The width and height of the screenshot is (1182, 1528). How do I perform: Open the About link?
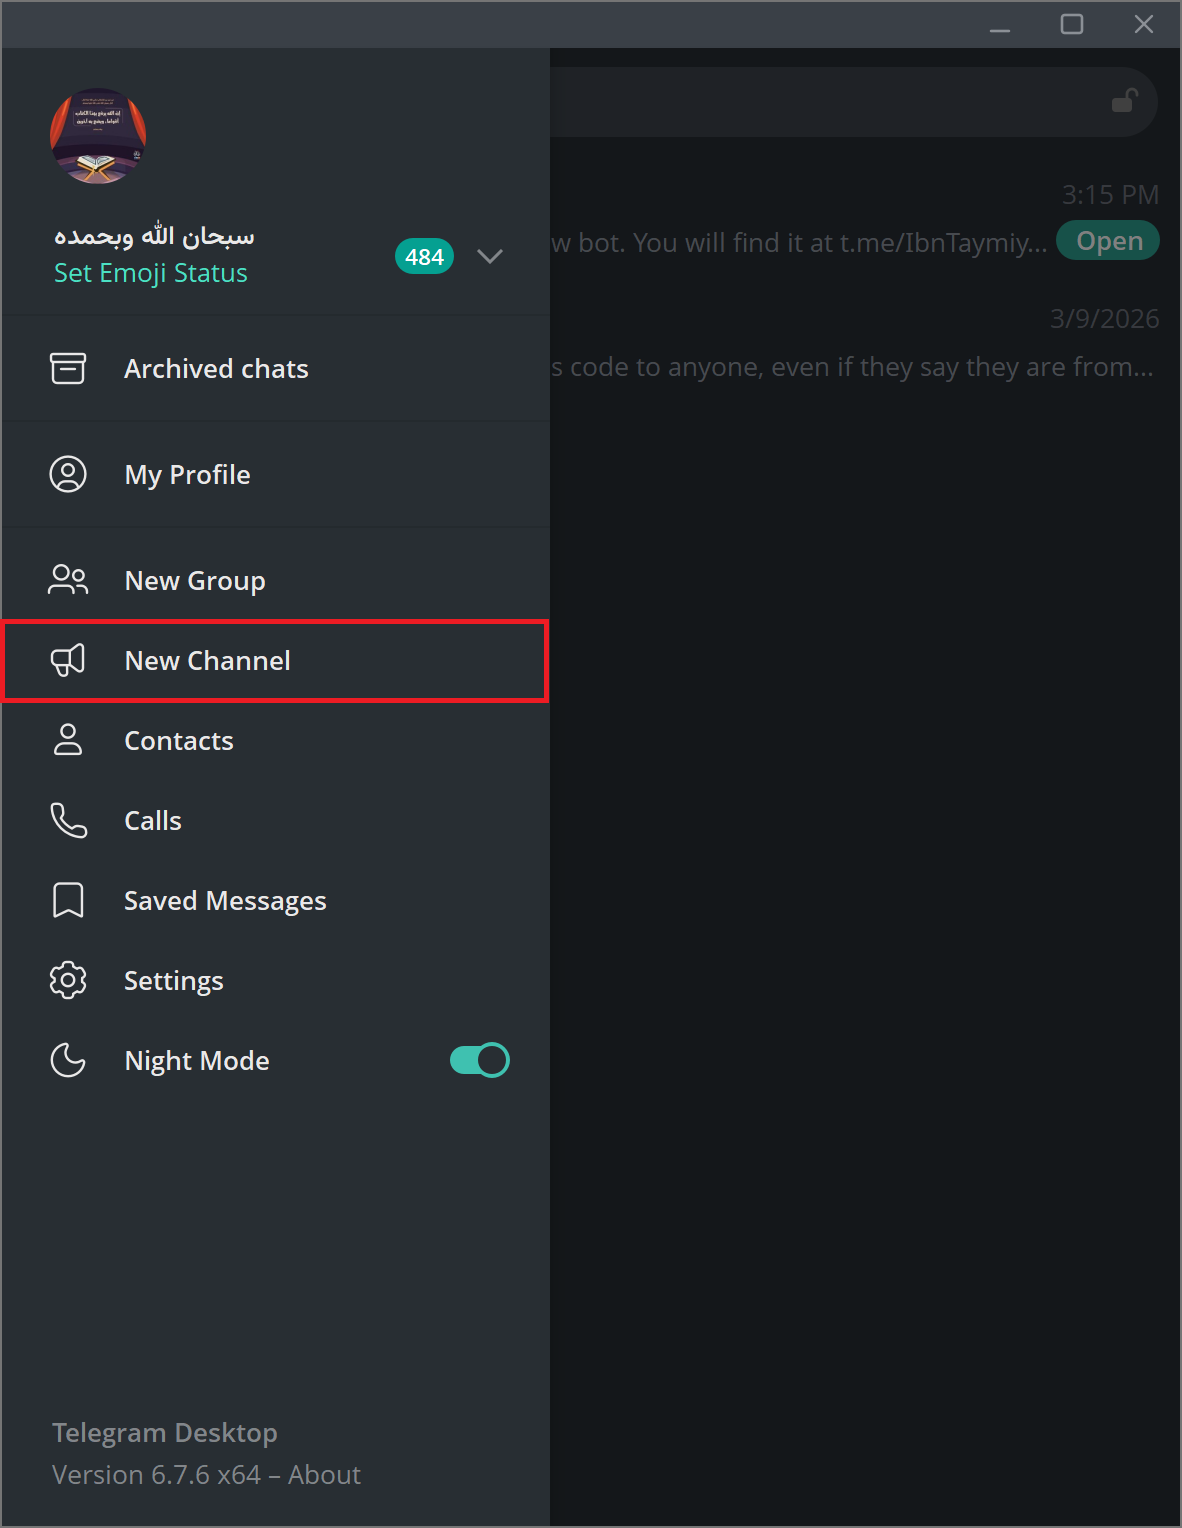324,1475
